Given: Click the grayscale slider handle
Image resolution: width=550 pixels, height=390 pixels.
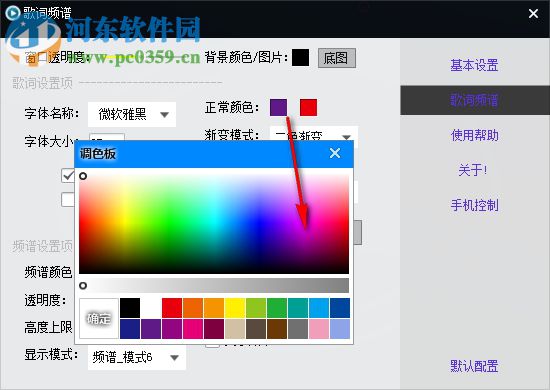Looking at the screenshot, I should tap(83, 285).
